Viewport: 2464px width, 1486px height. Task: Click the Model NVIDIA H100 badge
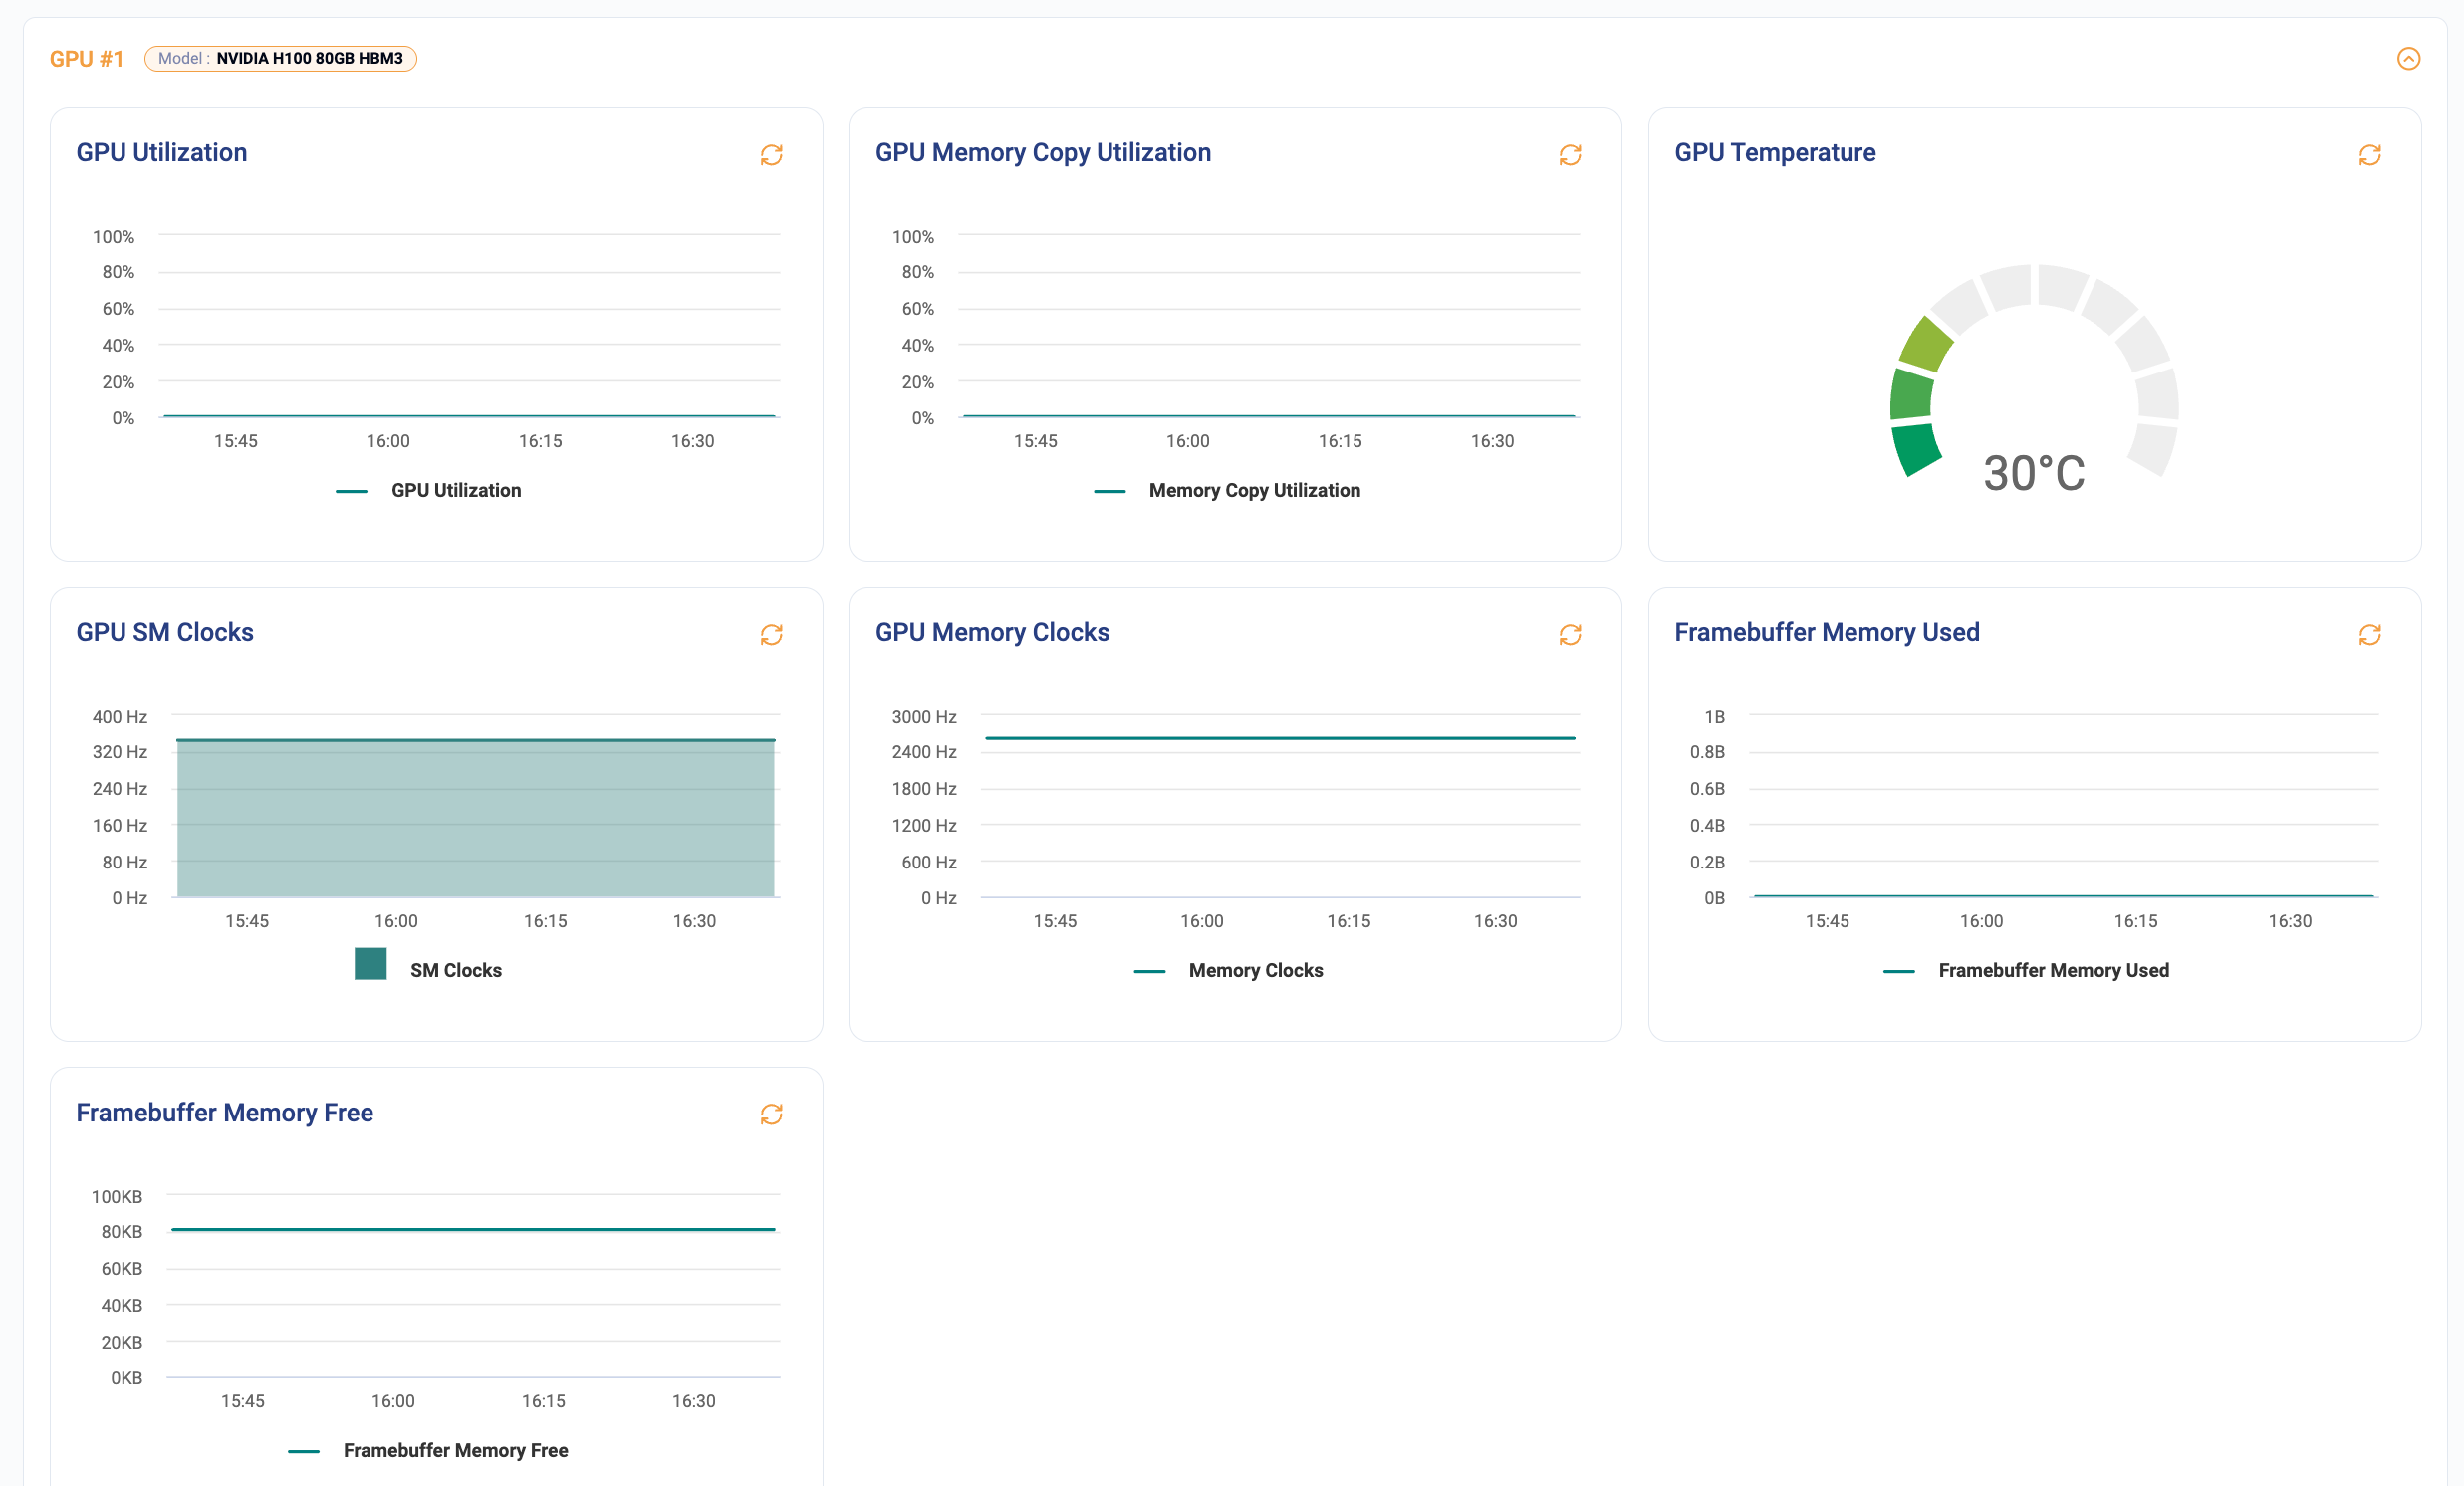coord(281,58)
